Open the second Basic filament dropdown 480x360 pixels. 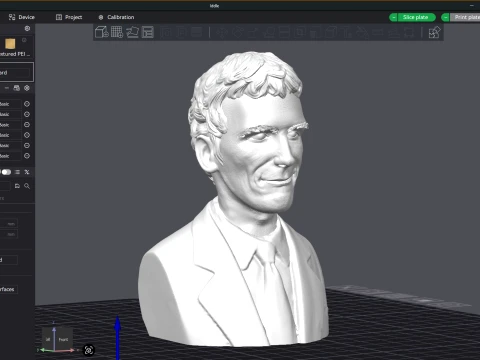[x=10, y=114]
